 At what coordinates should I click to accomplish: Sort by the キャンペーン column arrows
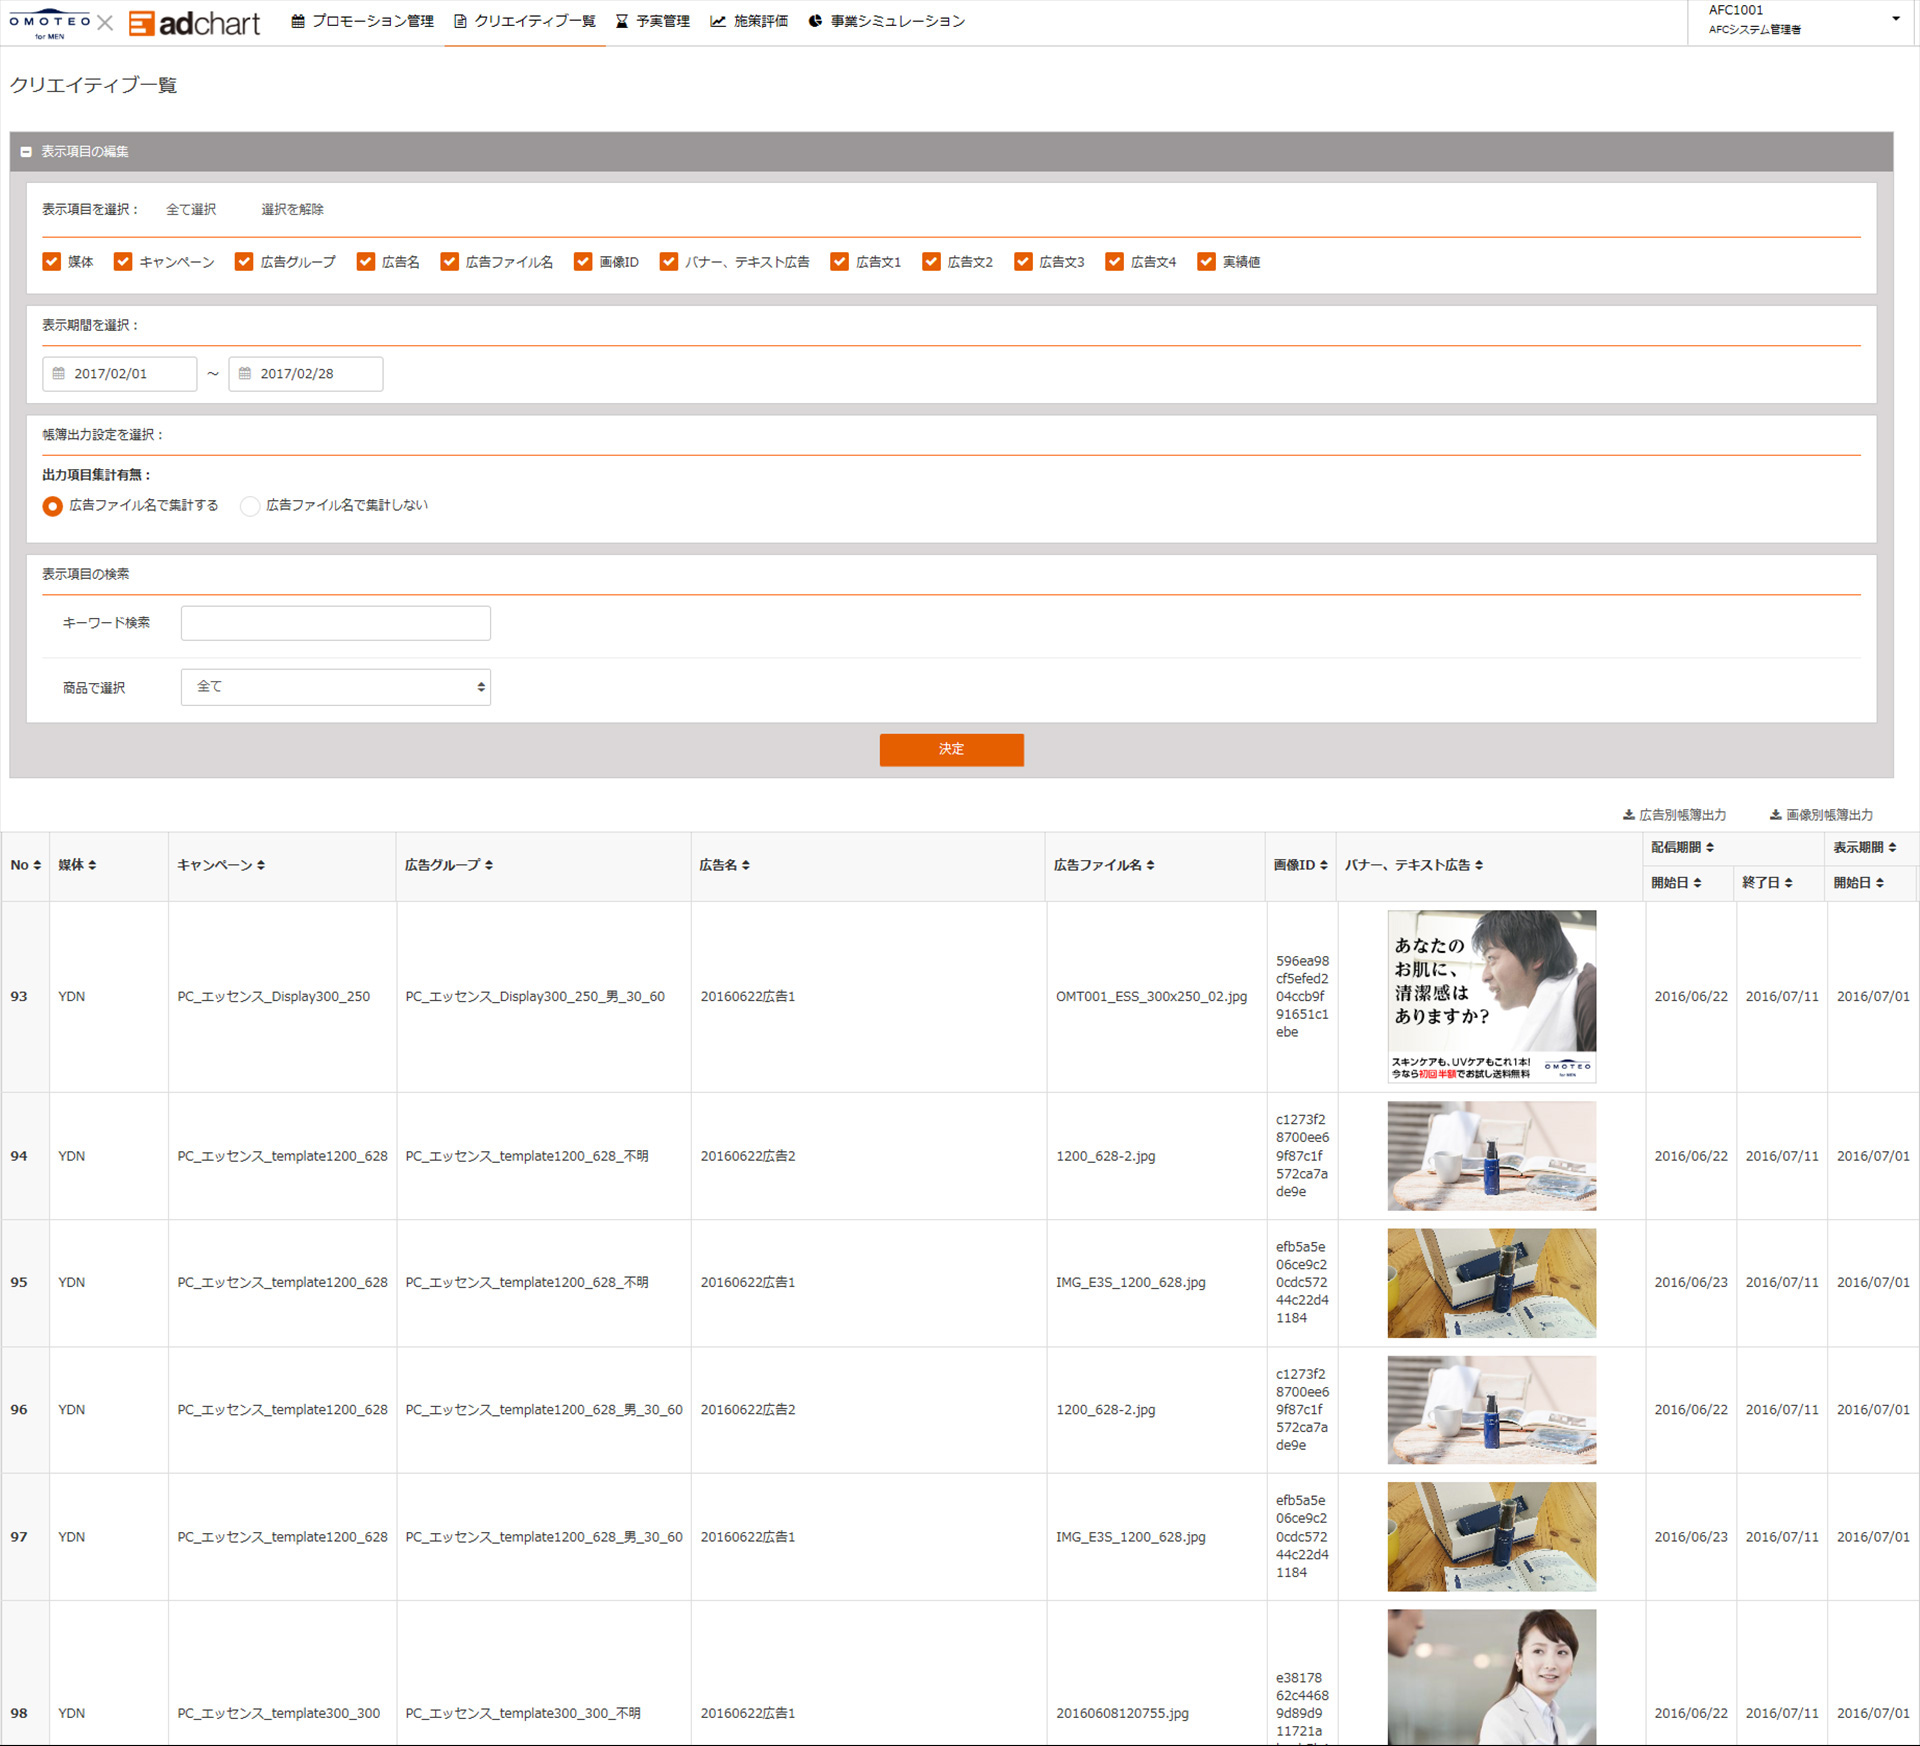[x=261, y=866]
